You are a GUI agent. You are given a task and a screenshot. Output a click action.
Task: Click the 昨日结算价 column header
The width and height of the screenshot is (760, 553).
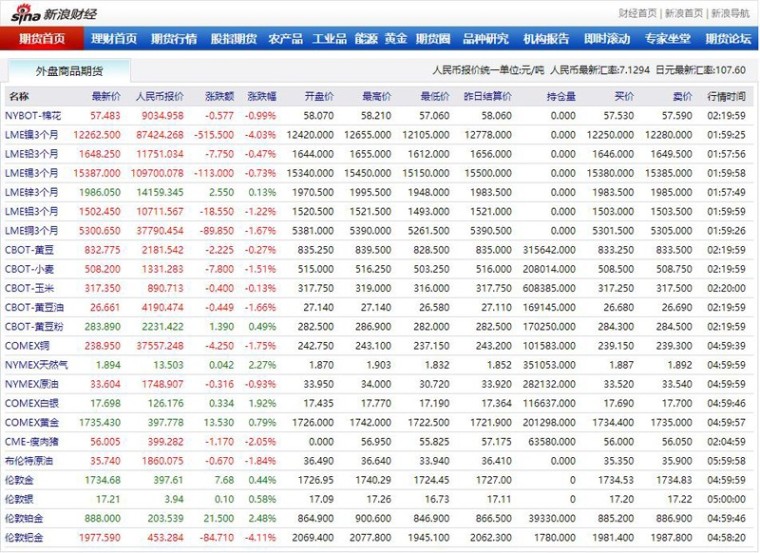tap(488, 96)
